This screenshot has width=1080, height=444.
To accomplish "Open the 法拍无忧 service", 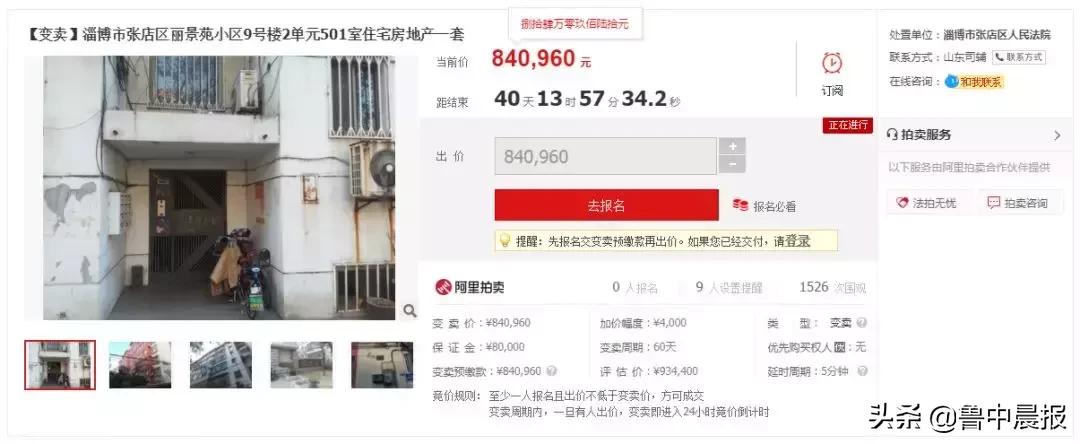I will pos(929,203).
